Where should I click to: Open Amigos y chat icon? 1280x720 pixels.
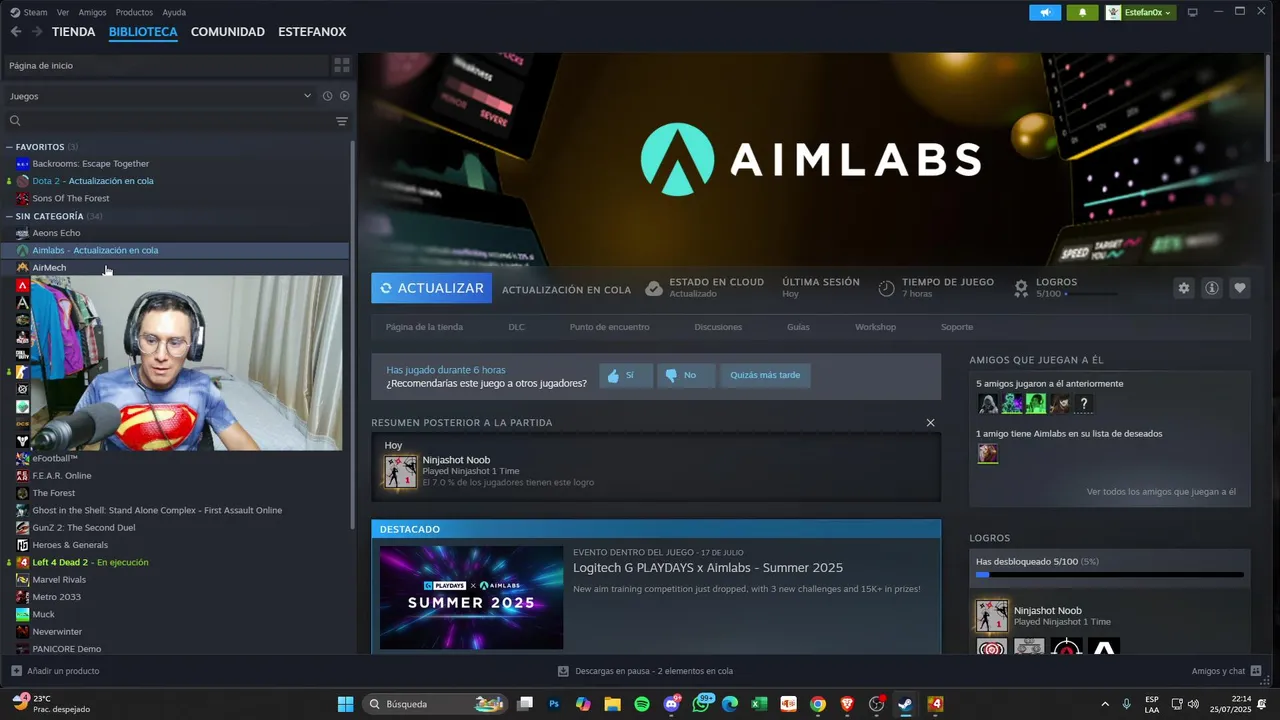(x=1256, y=671)
